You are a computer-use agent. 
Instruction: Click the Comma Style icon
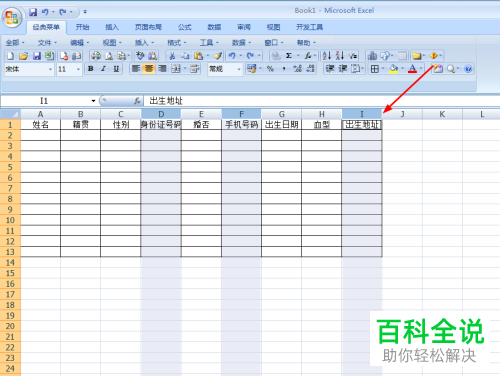coord(284,69)
